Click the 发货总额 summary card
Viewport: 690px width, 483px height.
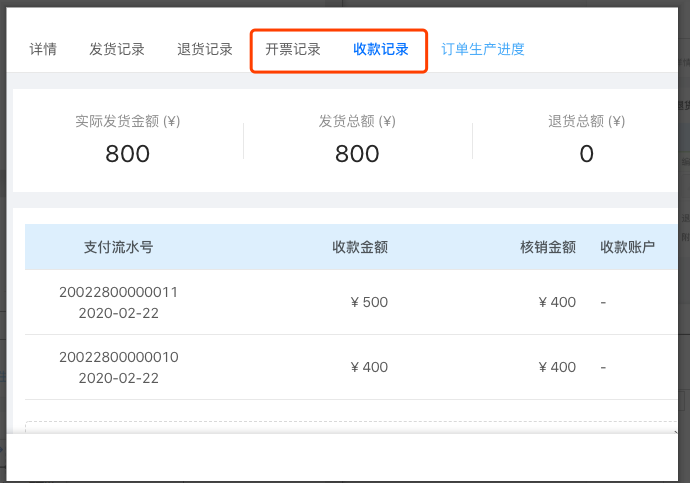[357, 141]
